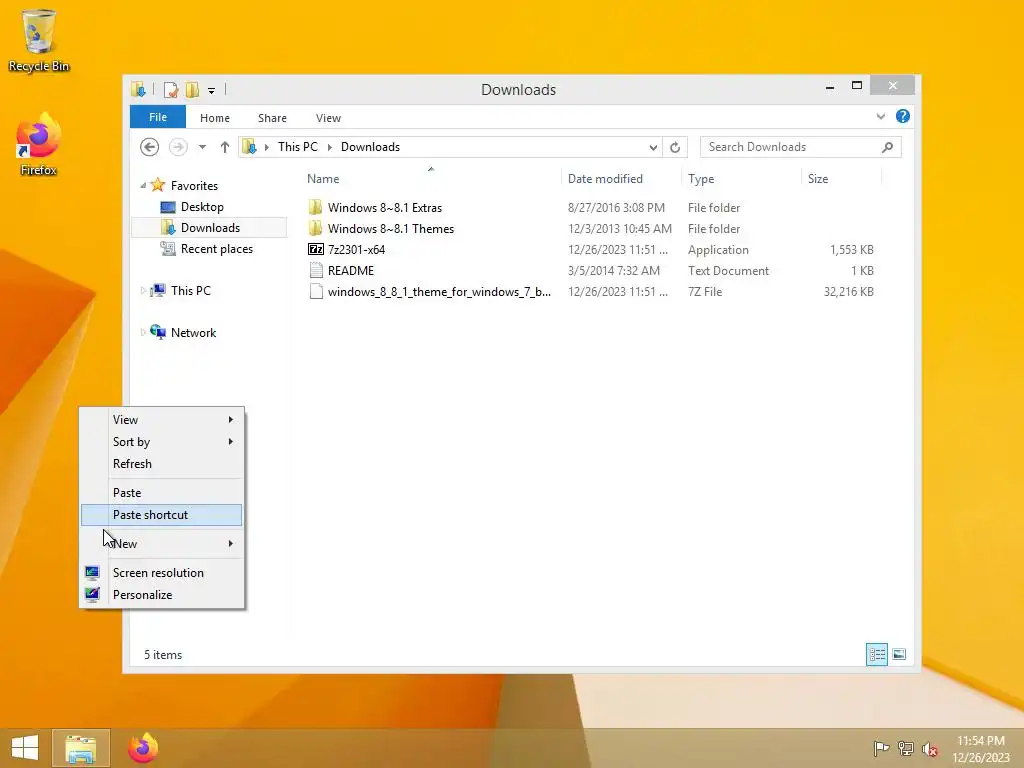Open the File ribbon tab

point(158,117)
